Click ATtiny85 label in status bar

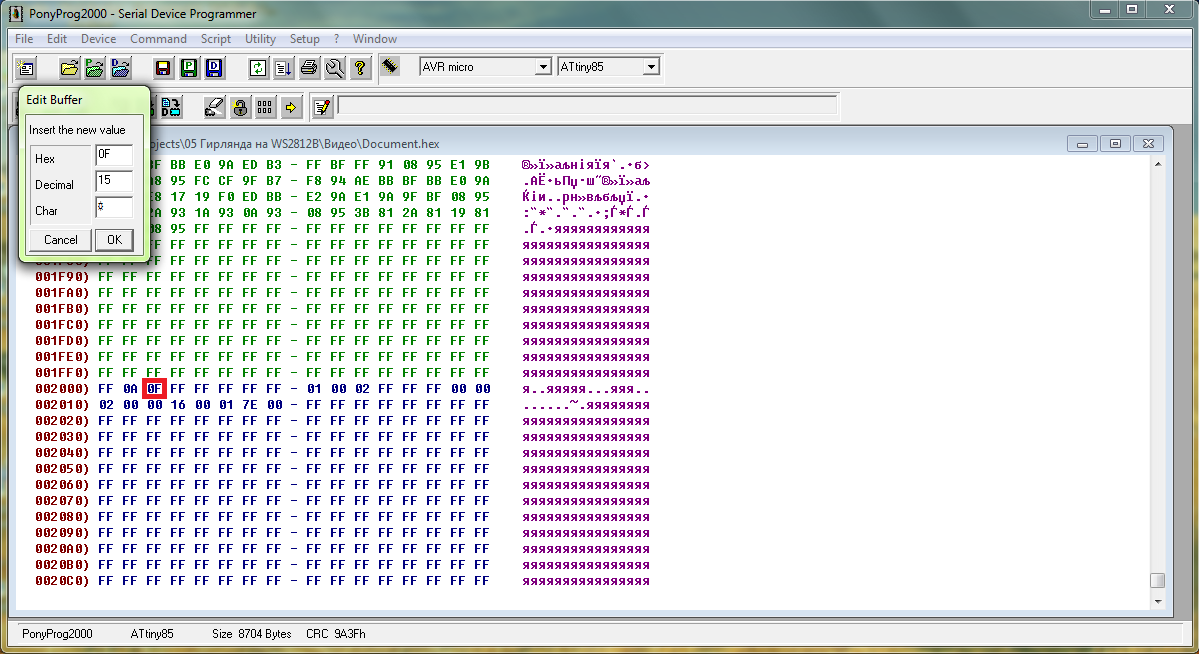point(152,634)
